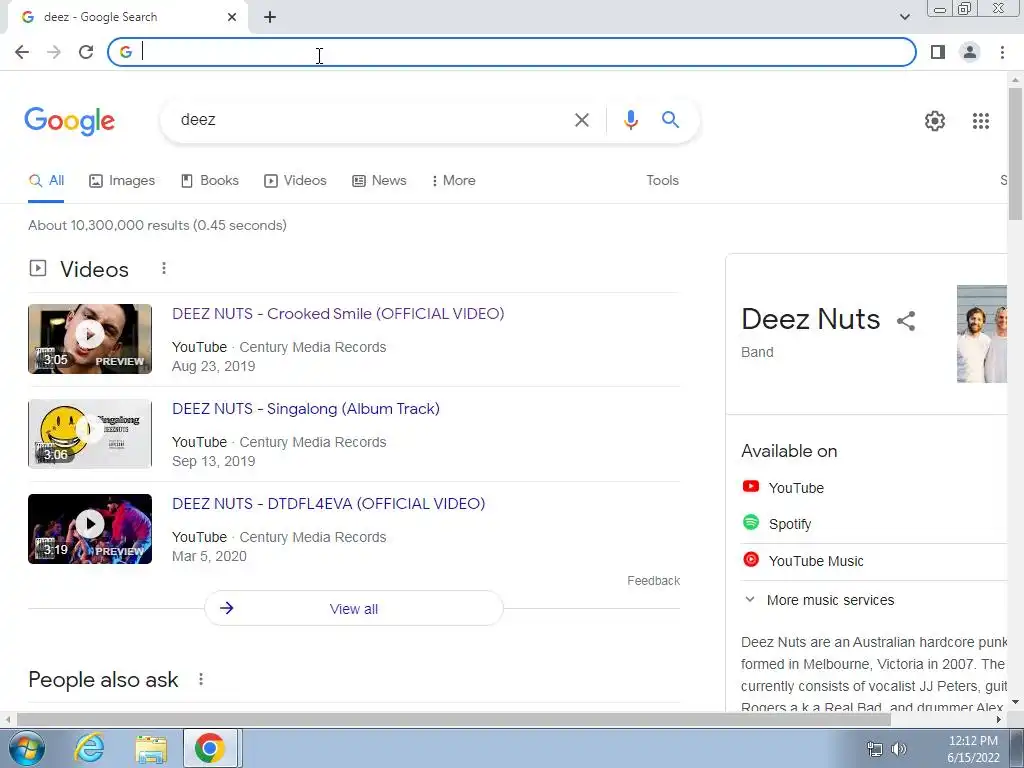Viewport: 1024px width, 768px height.
Task: Open the Chrome side panel icon
Action: pyautogui.click(x=938, y=52)
